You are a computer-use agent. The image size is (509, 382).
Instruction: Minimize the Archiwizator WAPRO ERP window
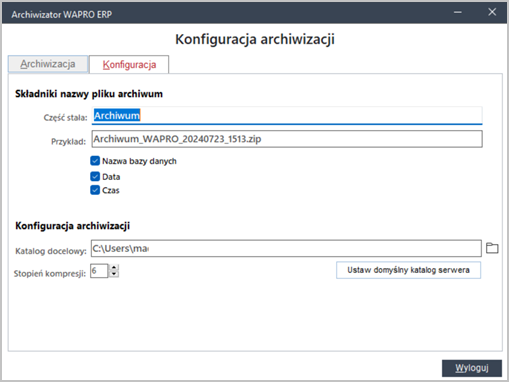click(x=458, y=12)
